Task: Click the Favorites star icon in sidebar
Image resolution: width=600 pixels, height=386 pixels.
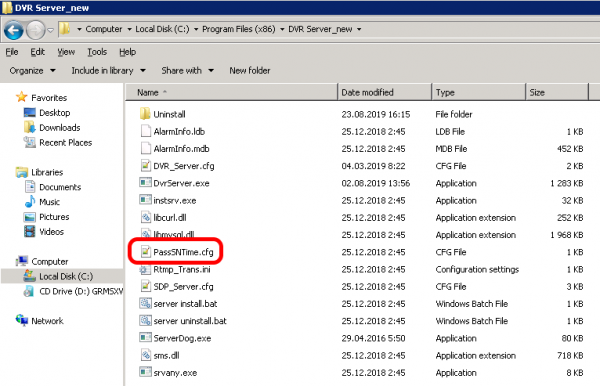Action: click(21, 97)
